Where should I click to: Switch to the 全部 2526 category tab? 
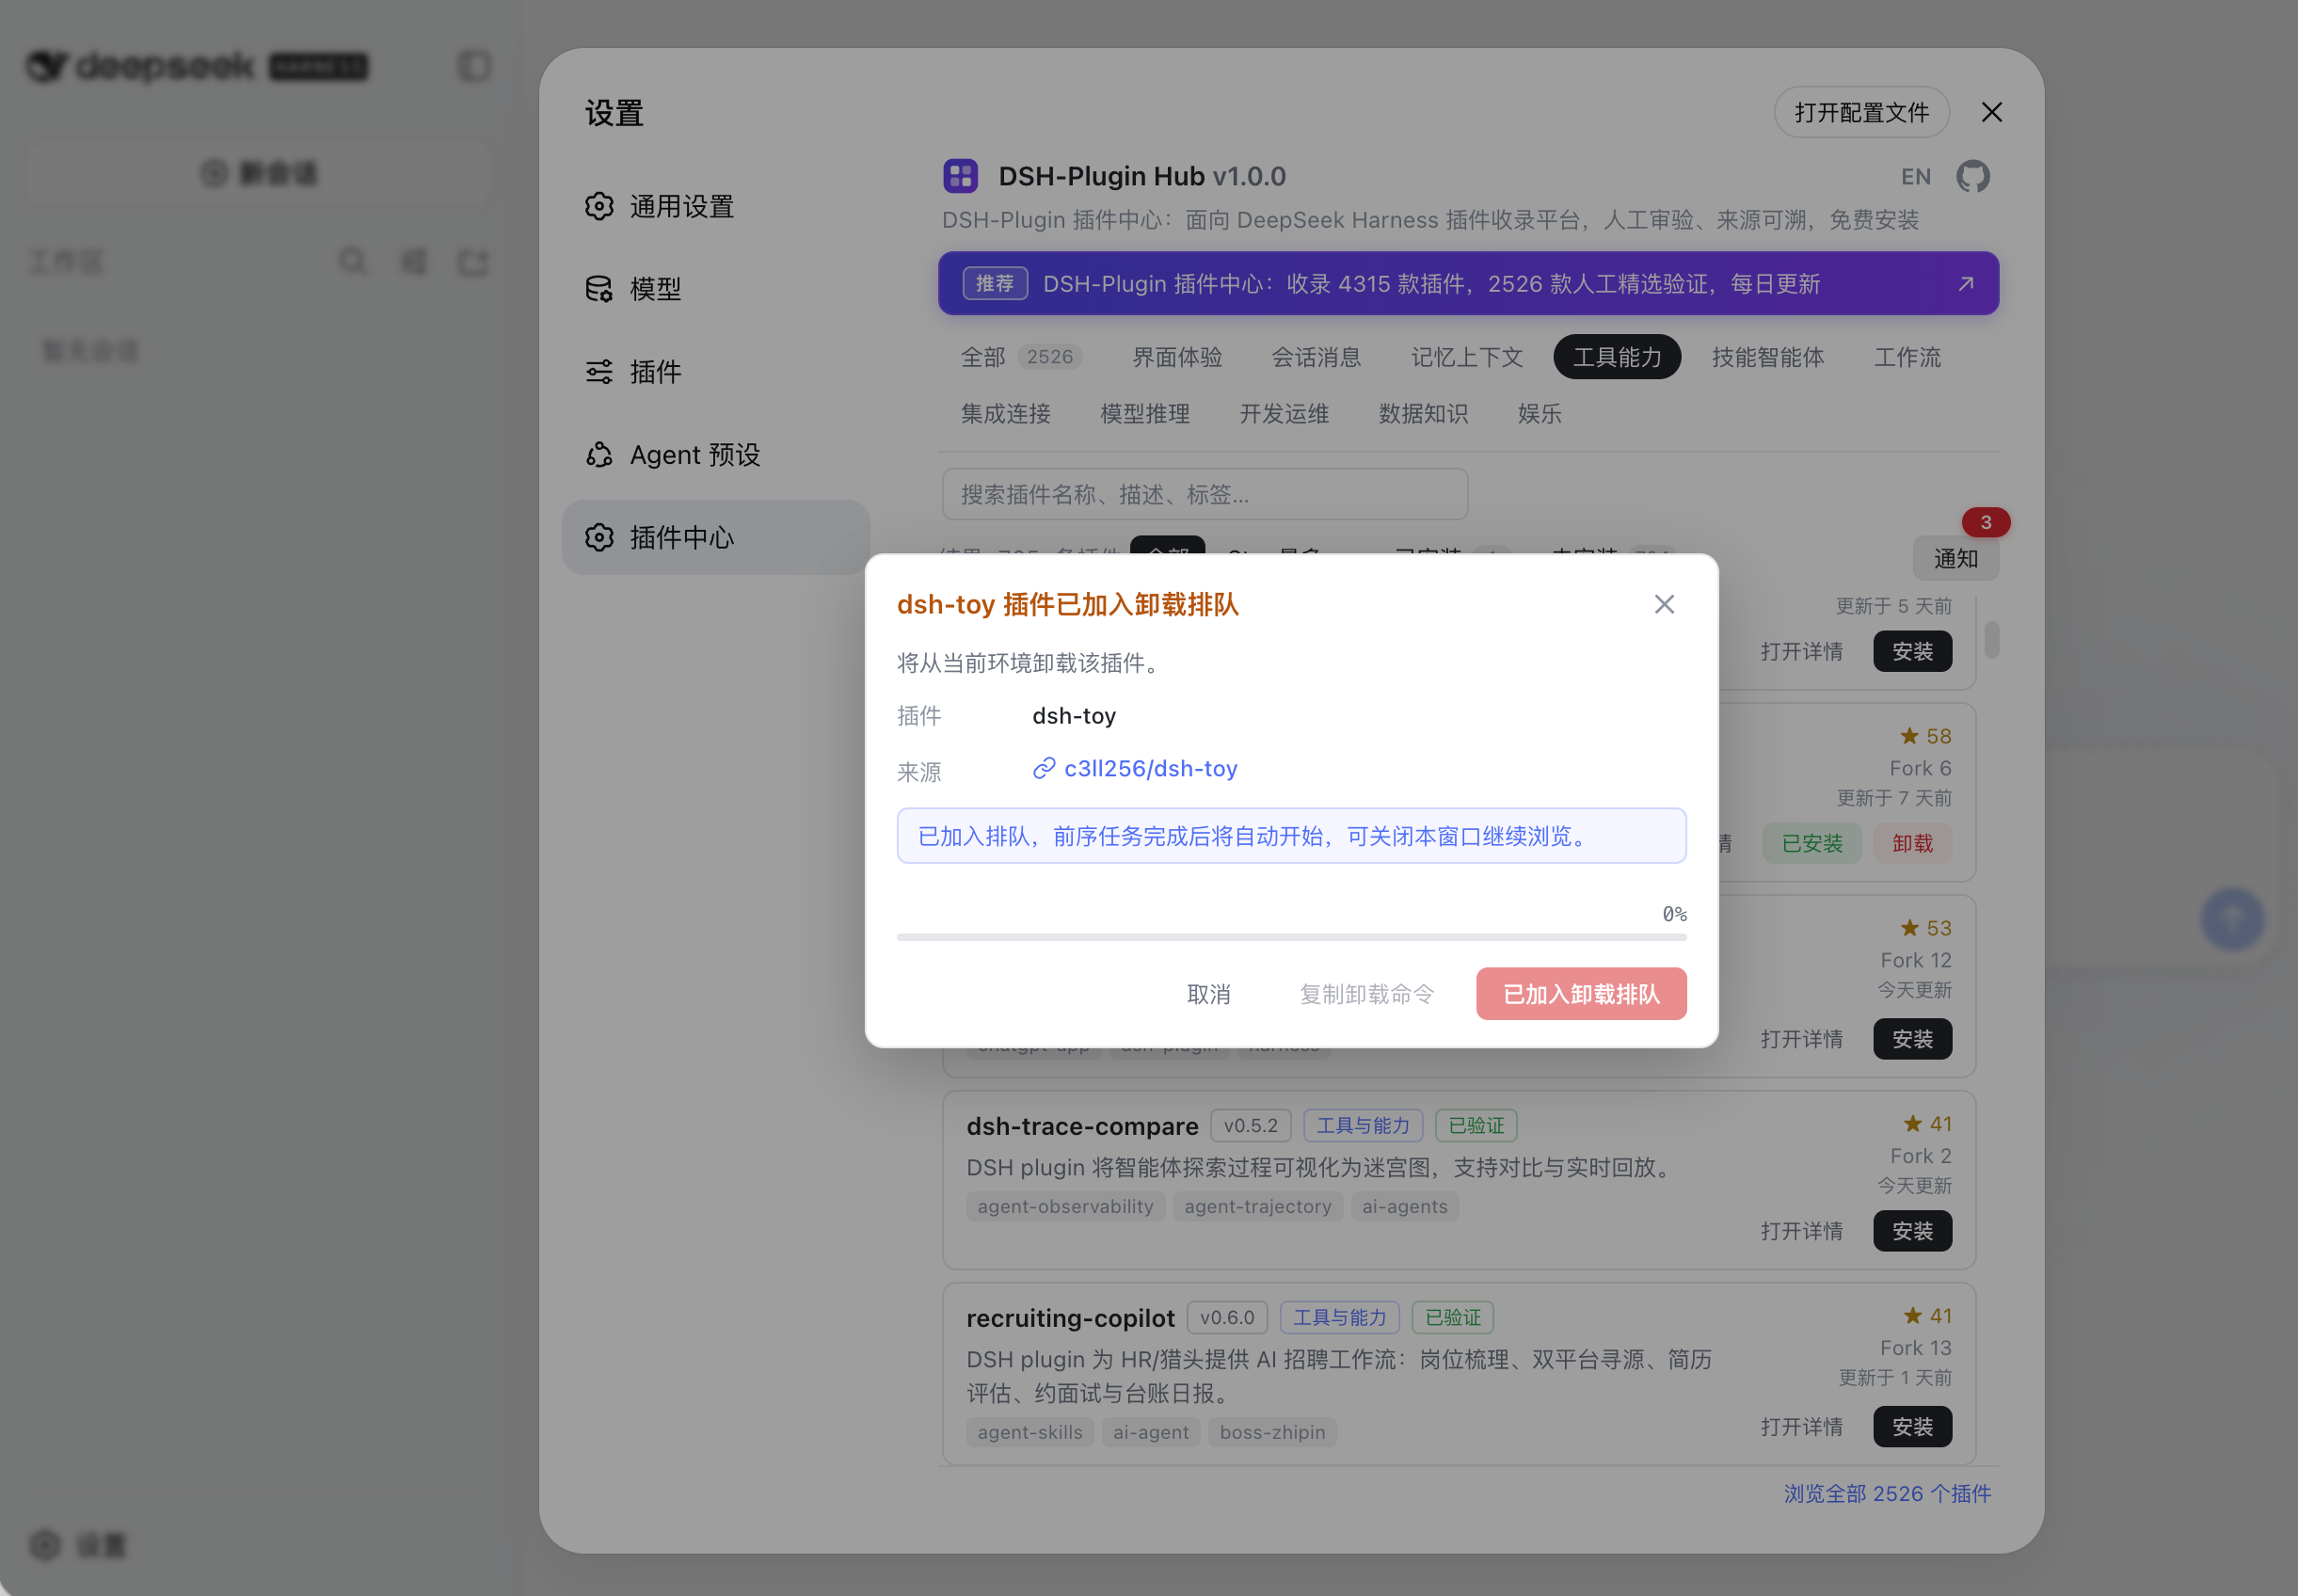tap(1020, 357)
